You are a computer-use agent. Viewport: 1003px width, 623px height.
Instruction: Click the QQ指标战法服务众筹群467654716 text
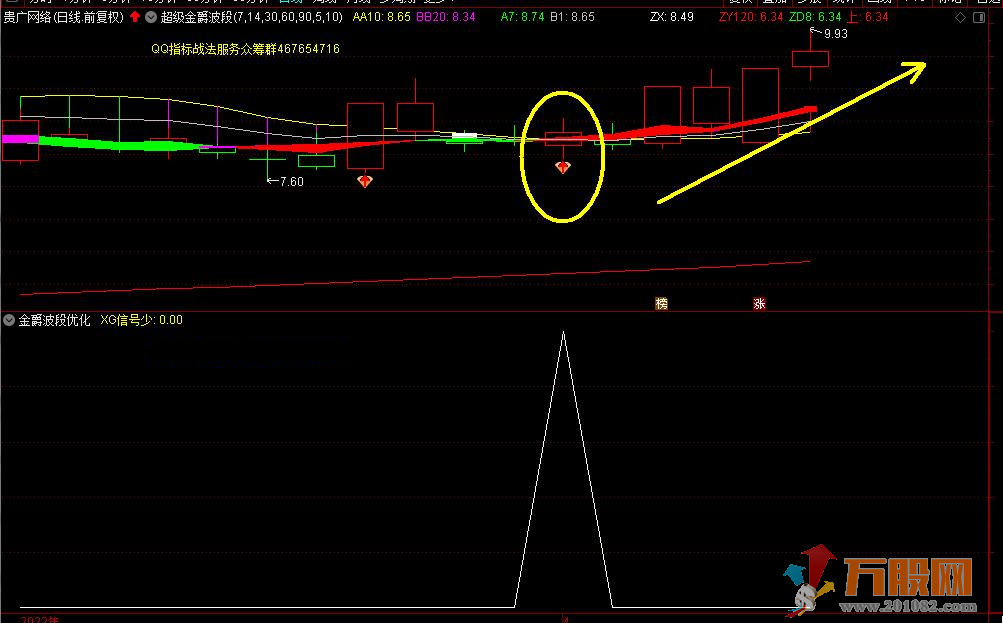246,49
